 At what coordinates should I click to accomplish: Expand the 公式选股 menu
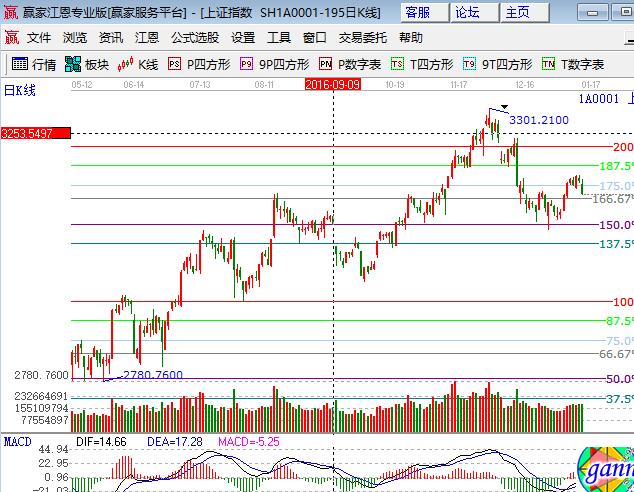coord(195,38)
